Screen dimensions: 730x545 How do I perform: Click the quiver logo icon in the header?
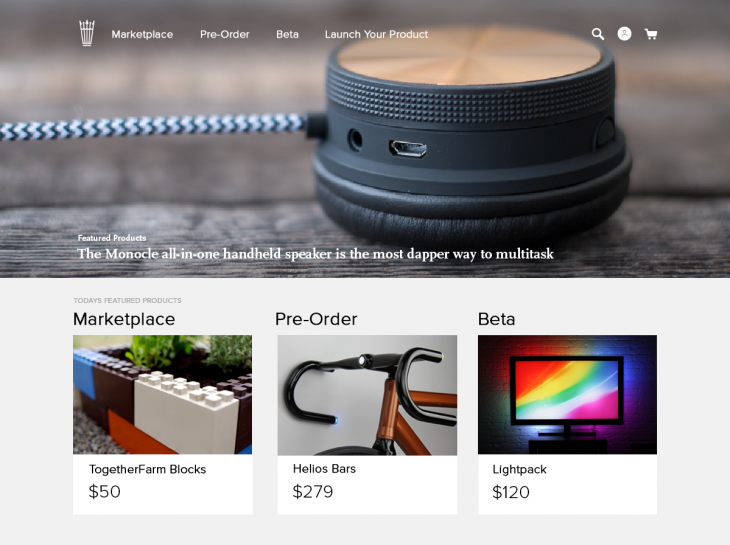coord(87,33)
